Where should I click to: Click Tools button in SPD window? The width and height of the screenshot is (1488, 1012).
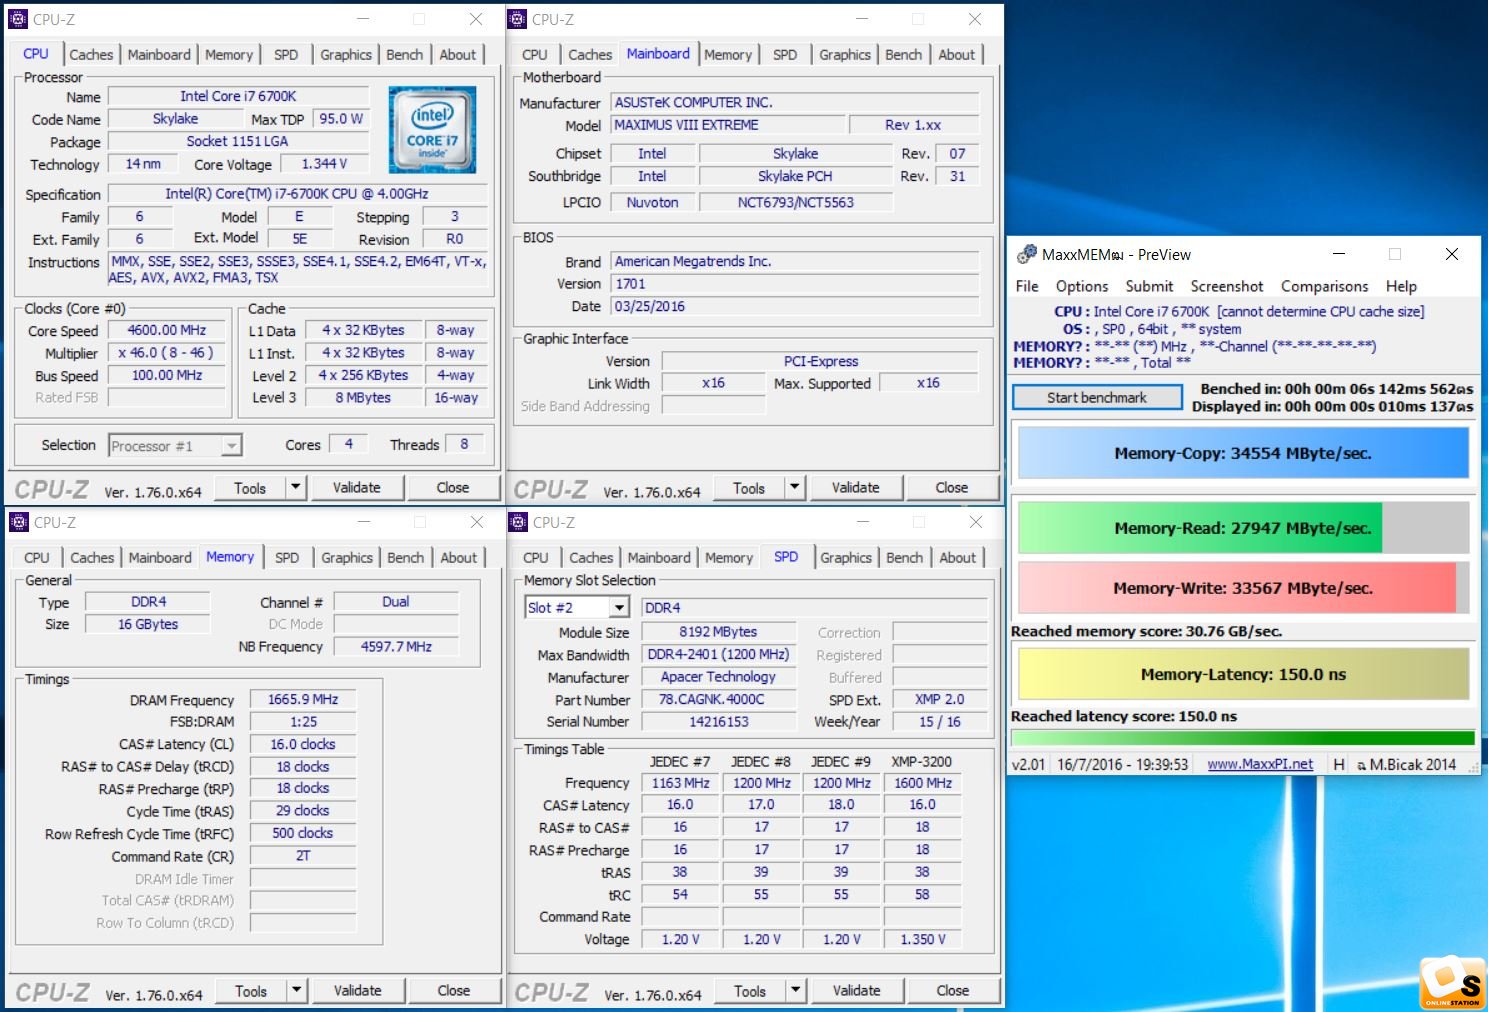(750, 991)
